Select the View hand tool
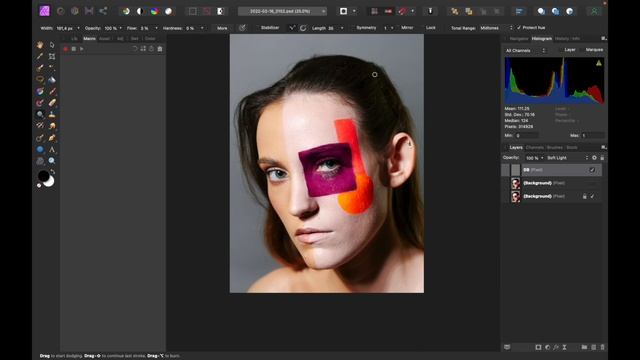The width and height of the screenshot is (640, 360). 40,44
